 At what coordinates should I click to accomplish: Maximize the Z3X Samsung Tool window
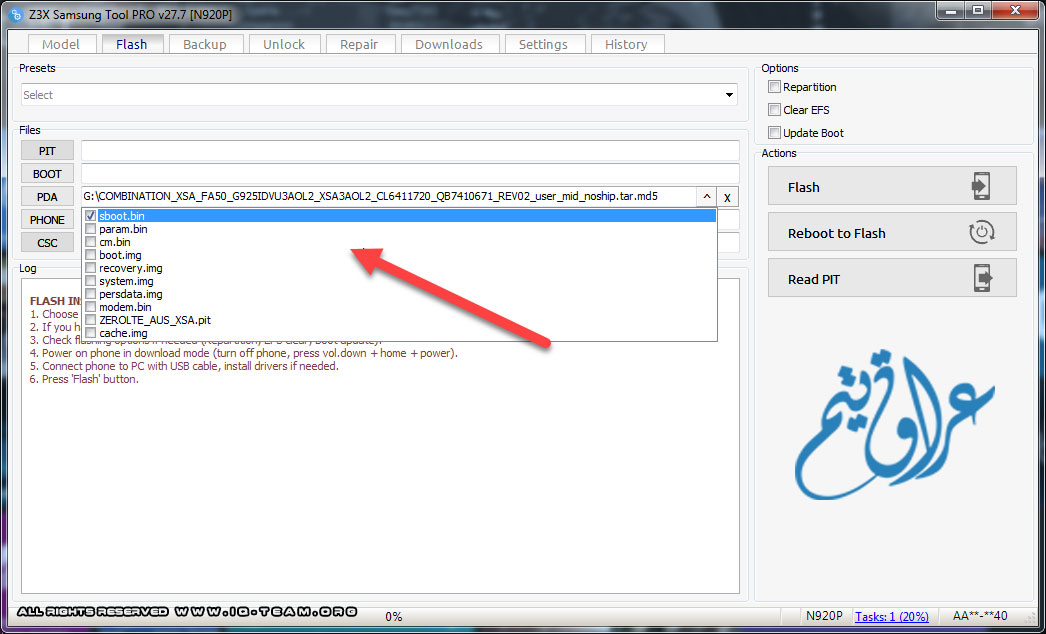tap(978, 11)
